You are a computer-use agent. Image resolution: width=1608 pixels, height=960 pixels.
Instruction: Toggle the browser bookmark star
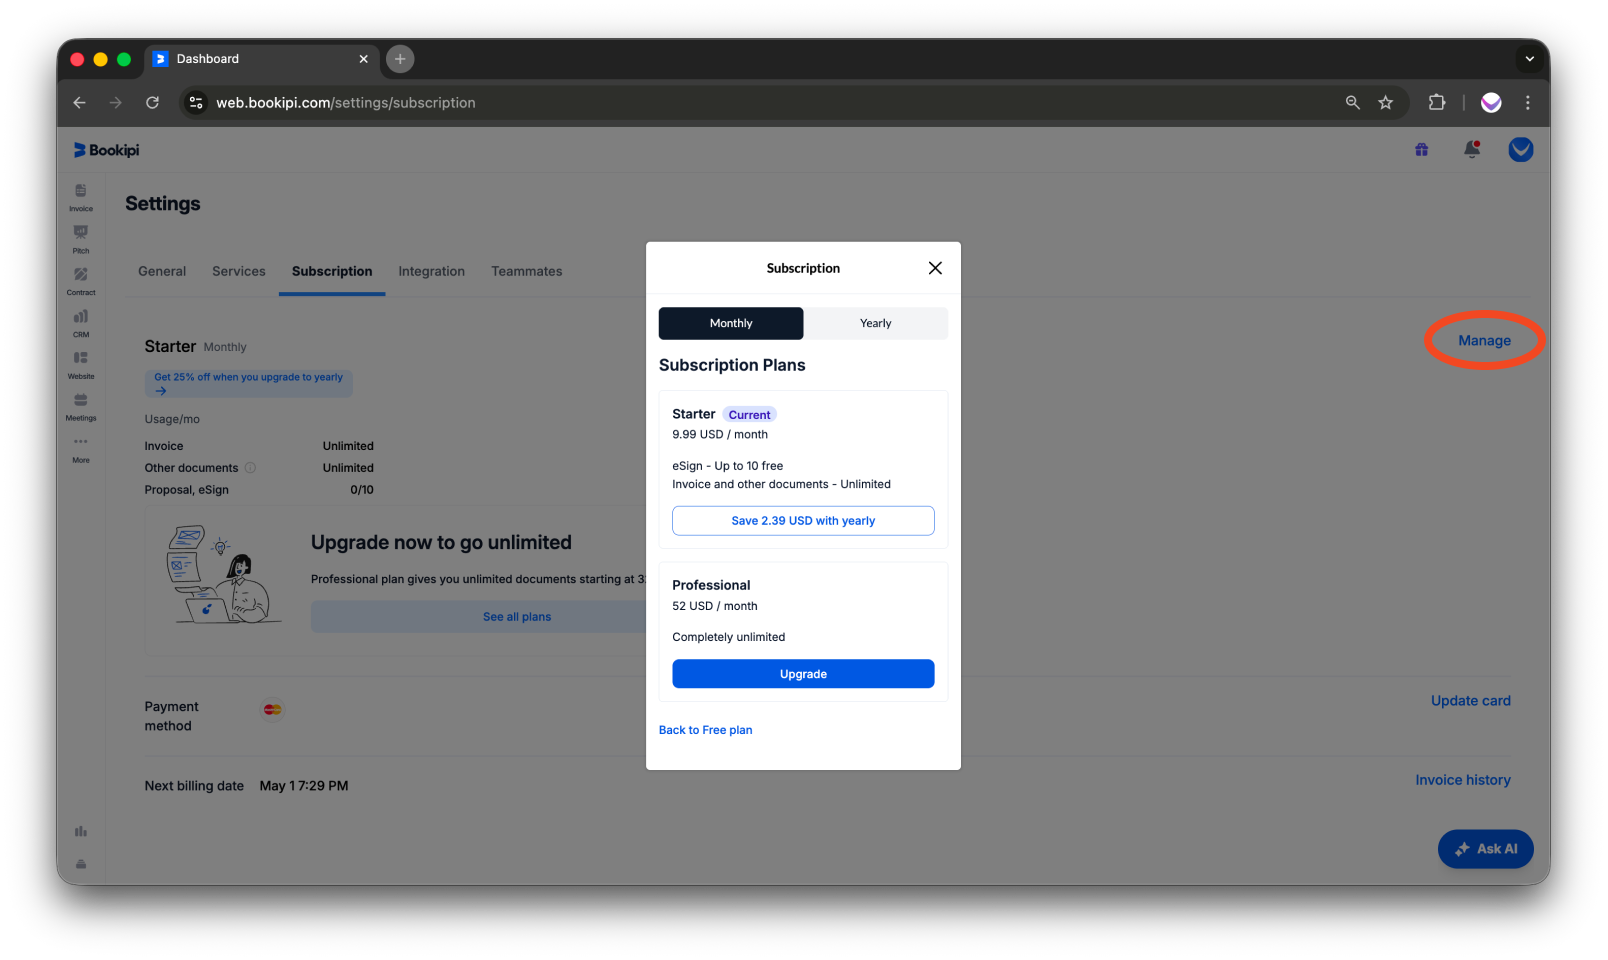pyautogui.click(x=1386, y=102)
